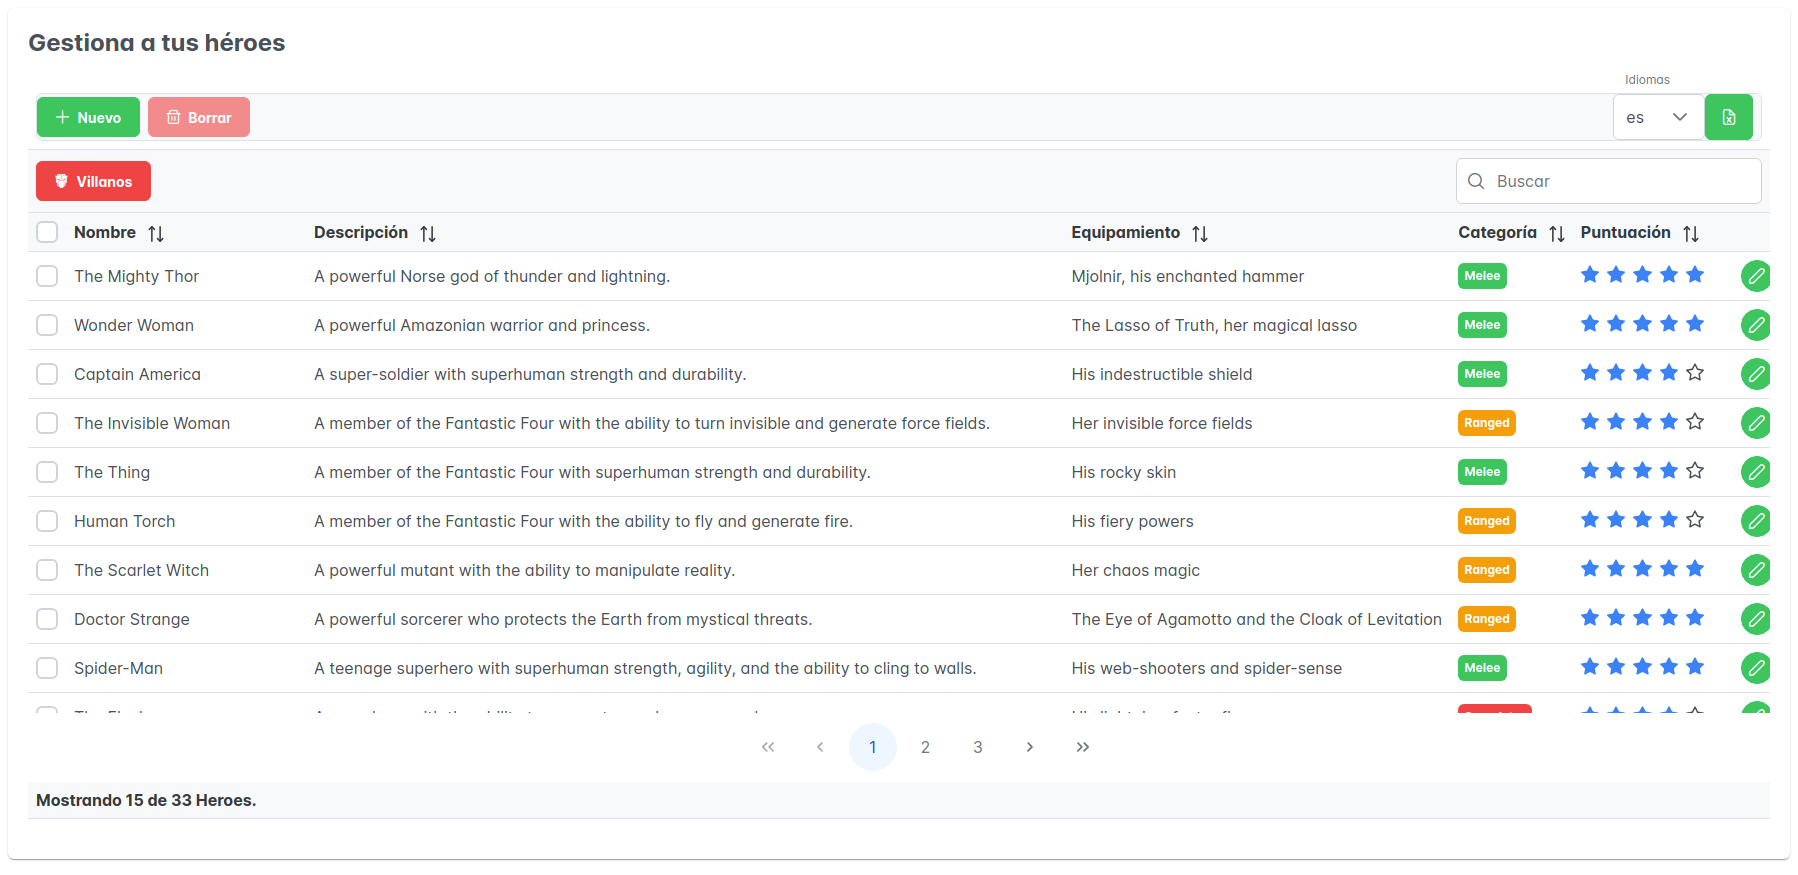Screen dimensions: 1798x875
Task: Go to the next page arrow
Action: pyautogui.click(x=1030, y=747)
